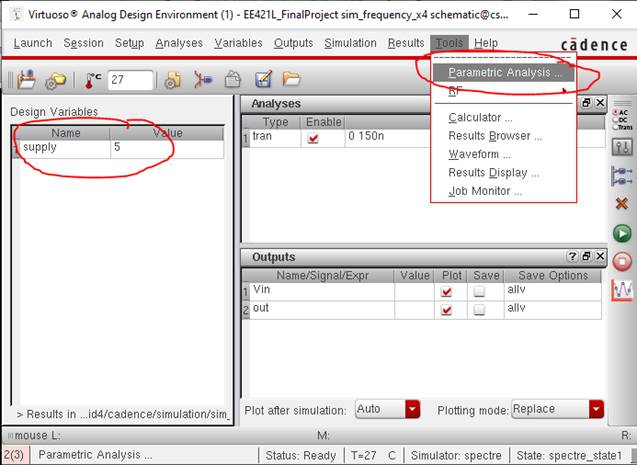637x465 pixels.
Task: Enable the Save checkbox for out
Action: click(x=480, y=310)
